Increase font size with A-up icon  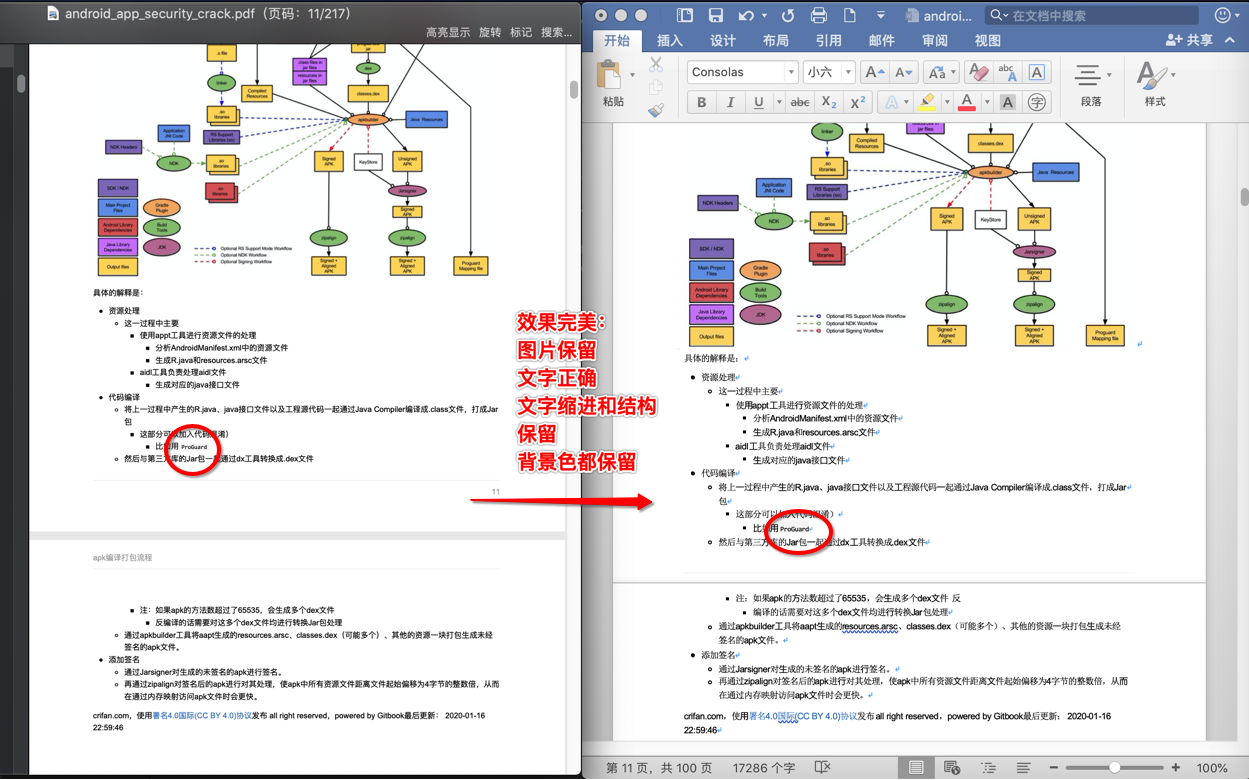pyautogui.click(x=873, y=72)
